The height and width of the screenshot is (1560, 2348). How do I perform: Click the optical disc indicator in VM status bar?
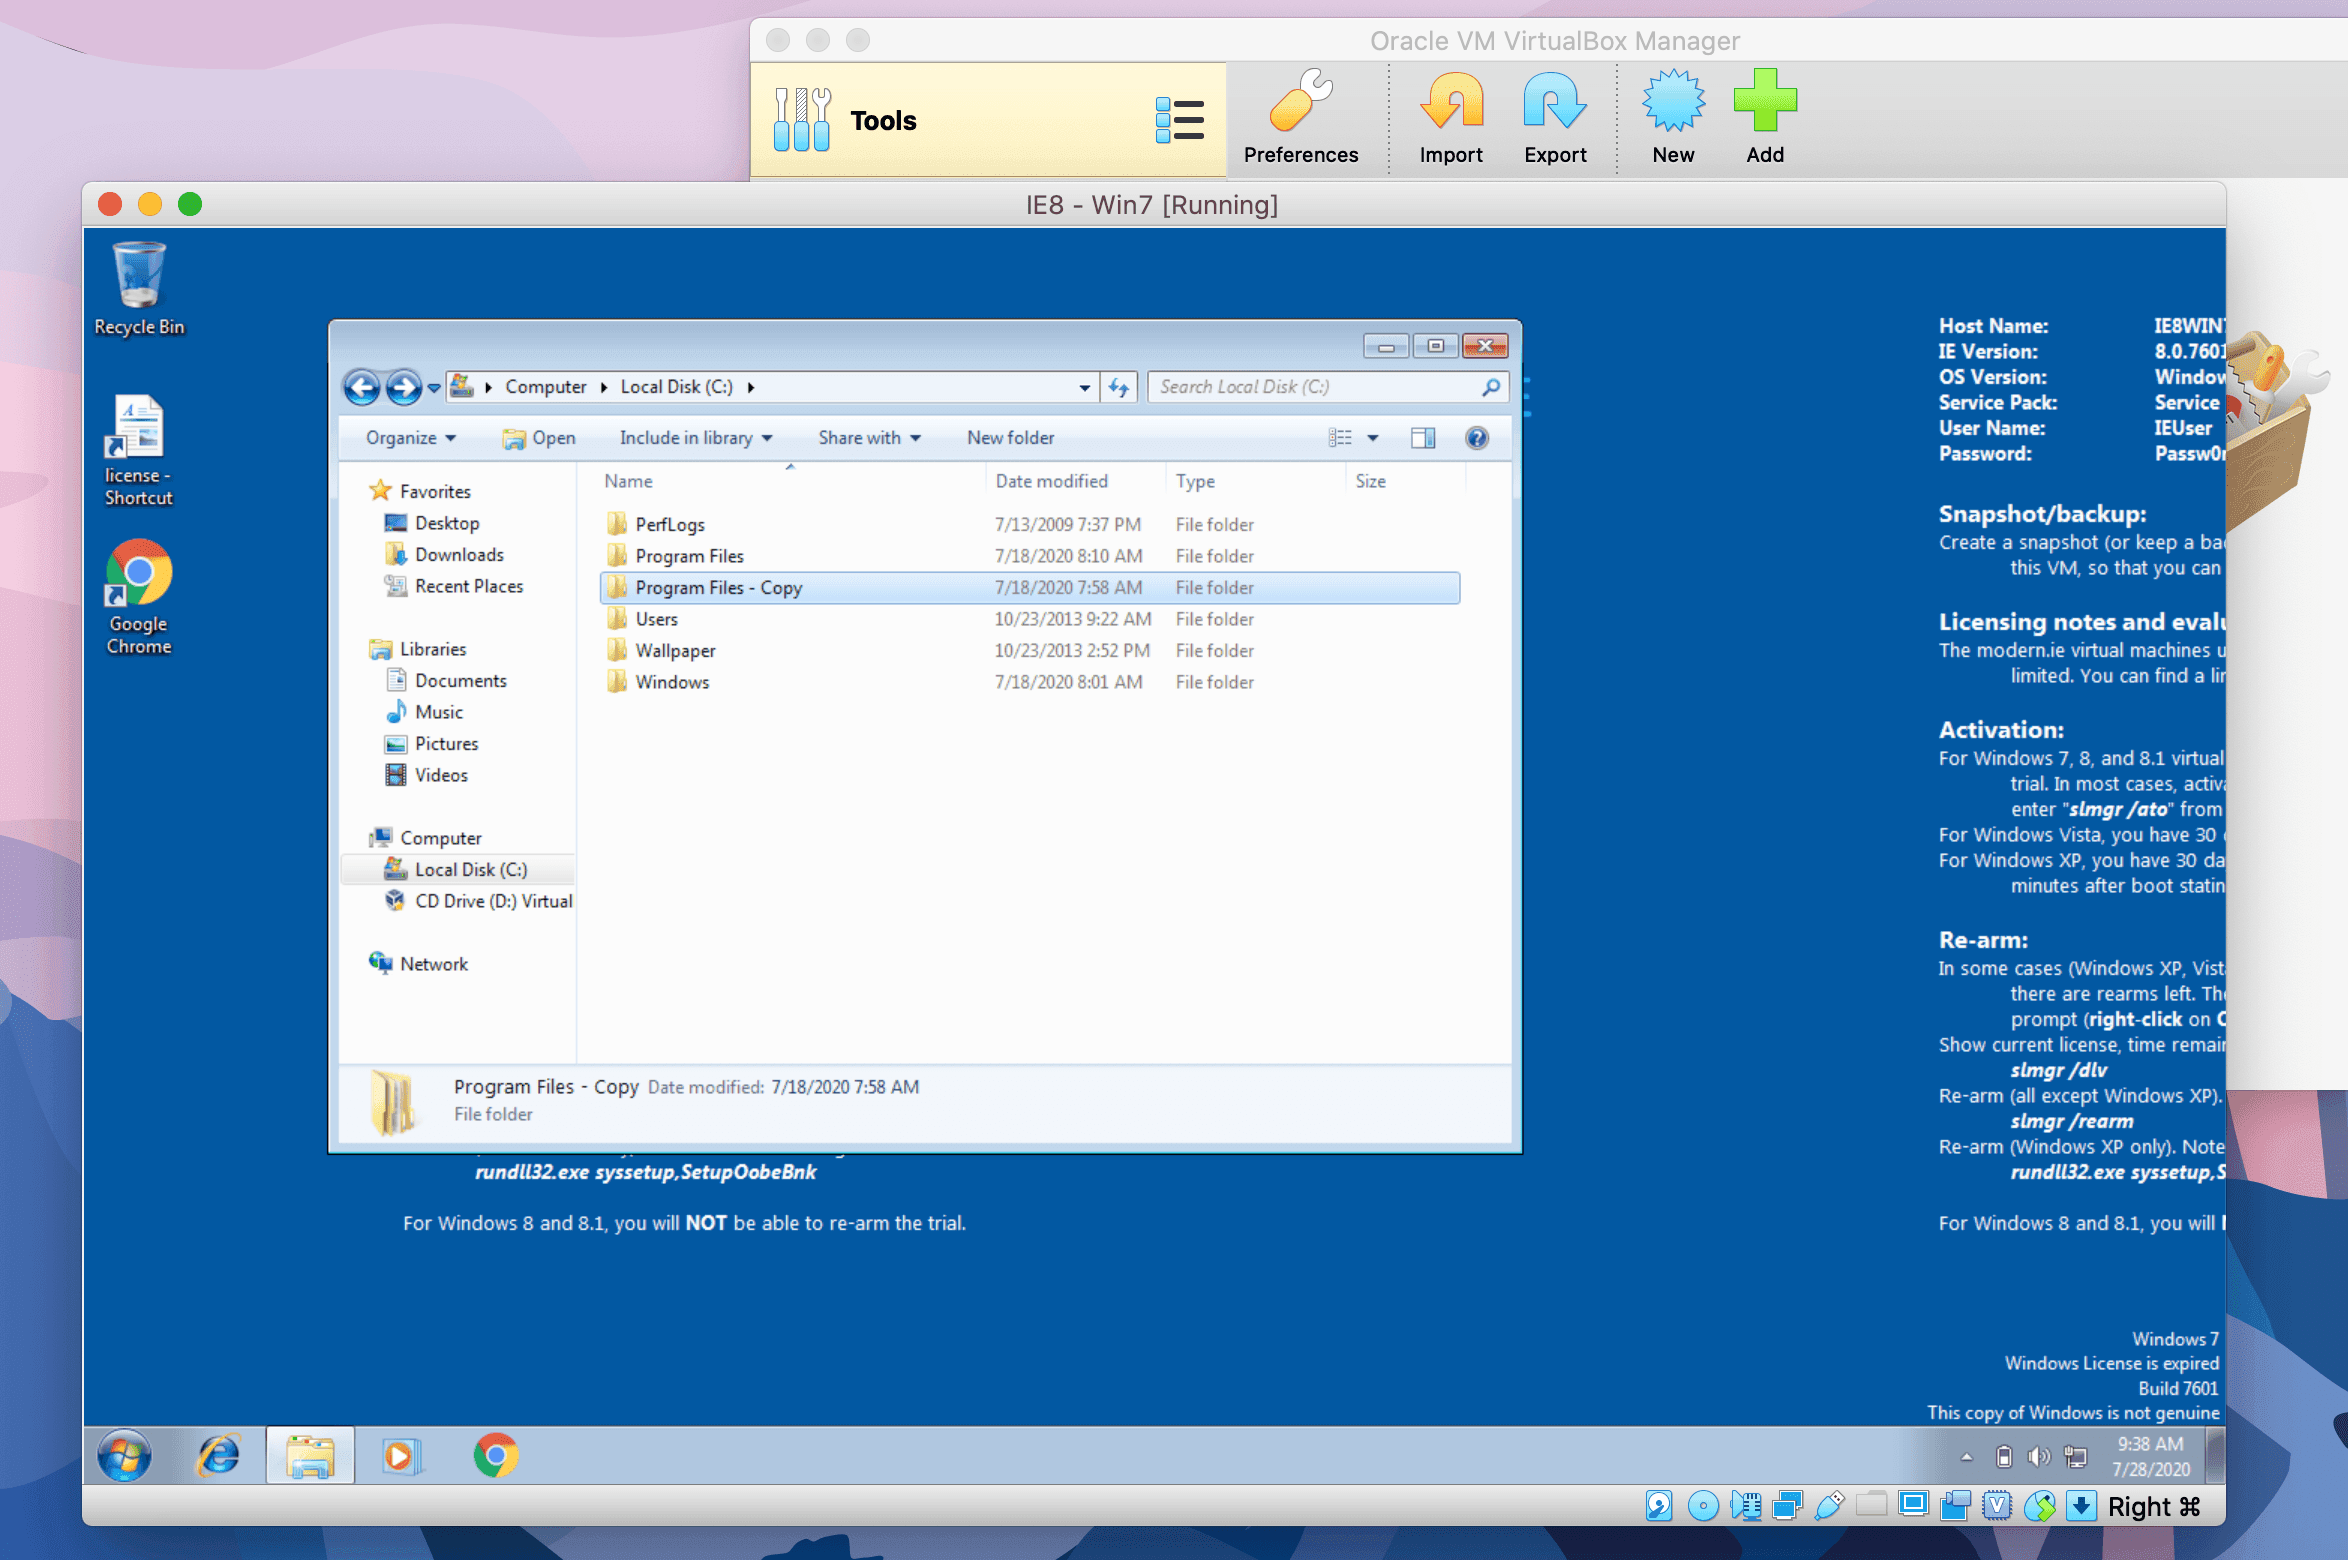pos(1702,1505)
